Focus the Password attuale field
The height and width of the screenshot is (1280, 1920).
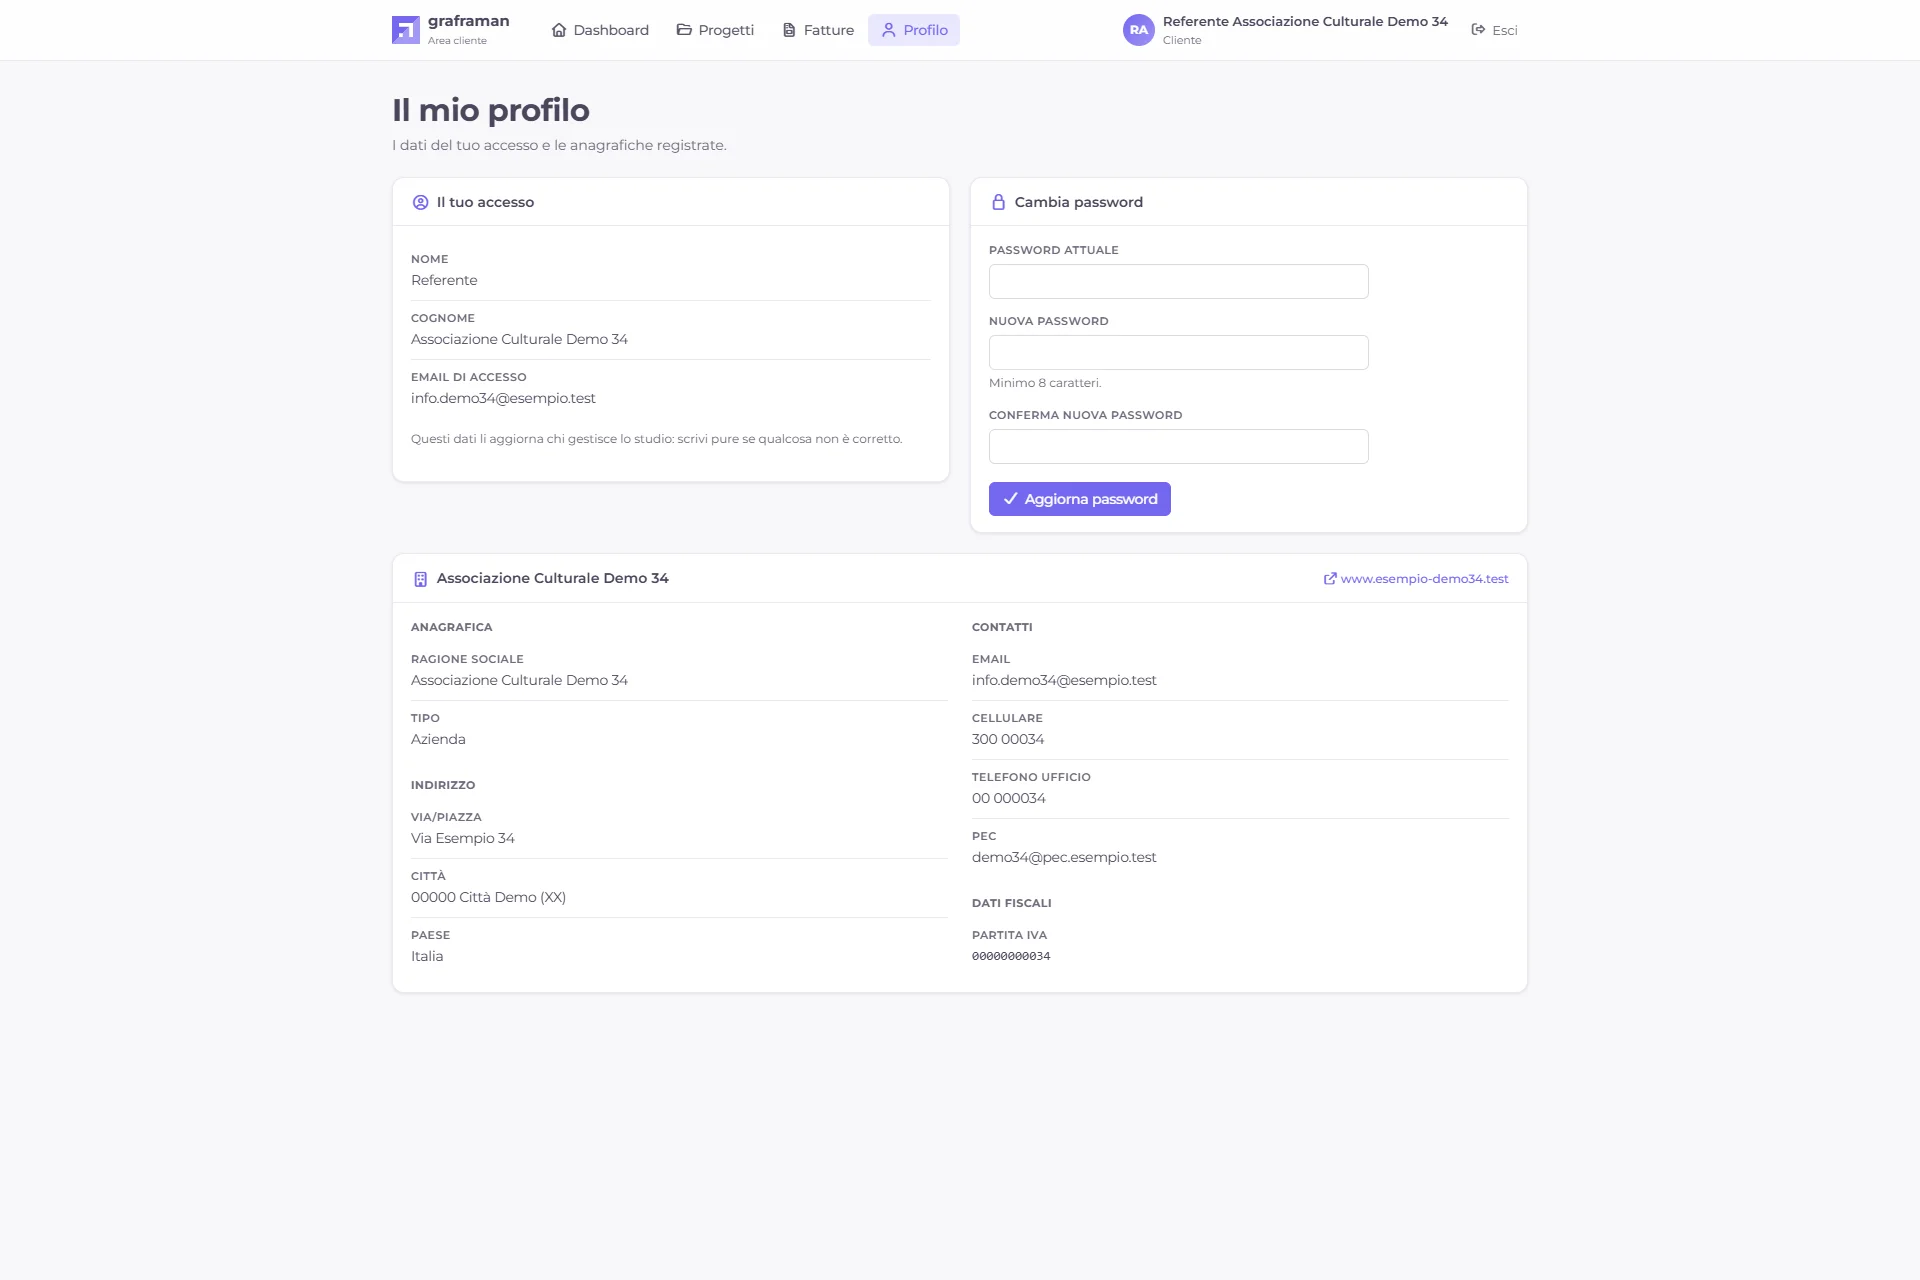click(x=1179, y=281)
